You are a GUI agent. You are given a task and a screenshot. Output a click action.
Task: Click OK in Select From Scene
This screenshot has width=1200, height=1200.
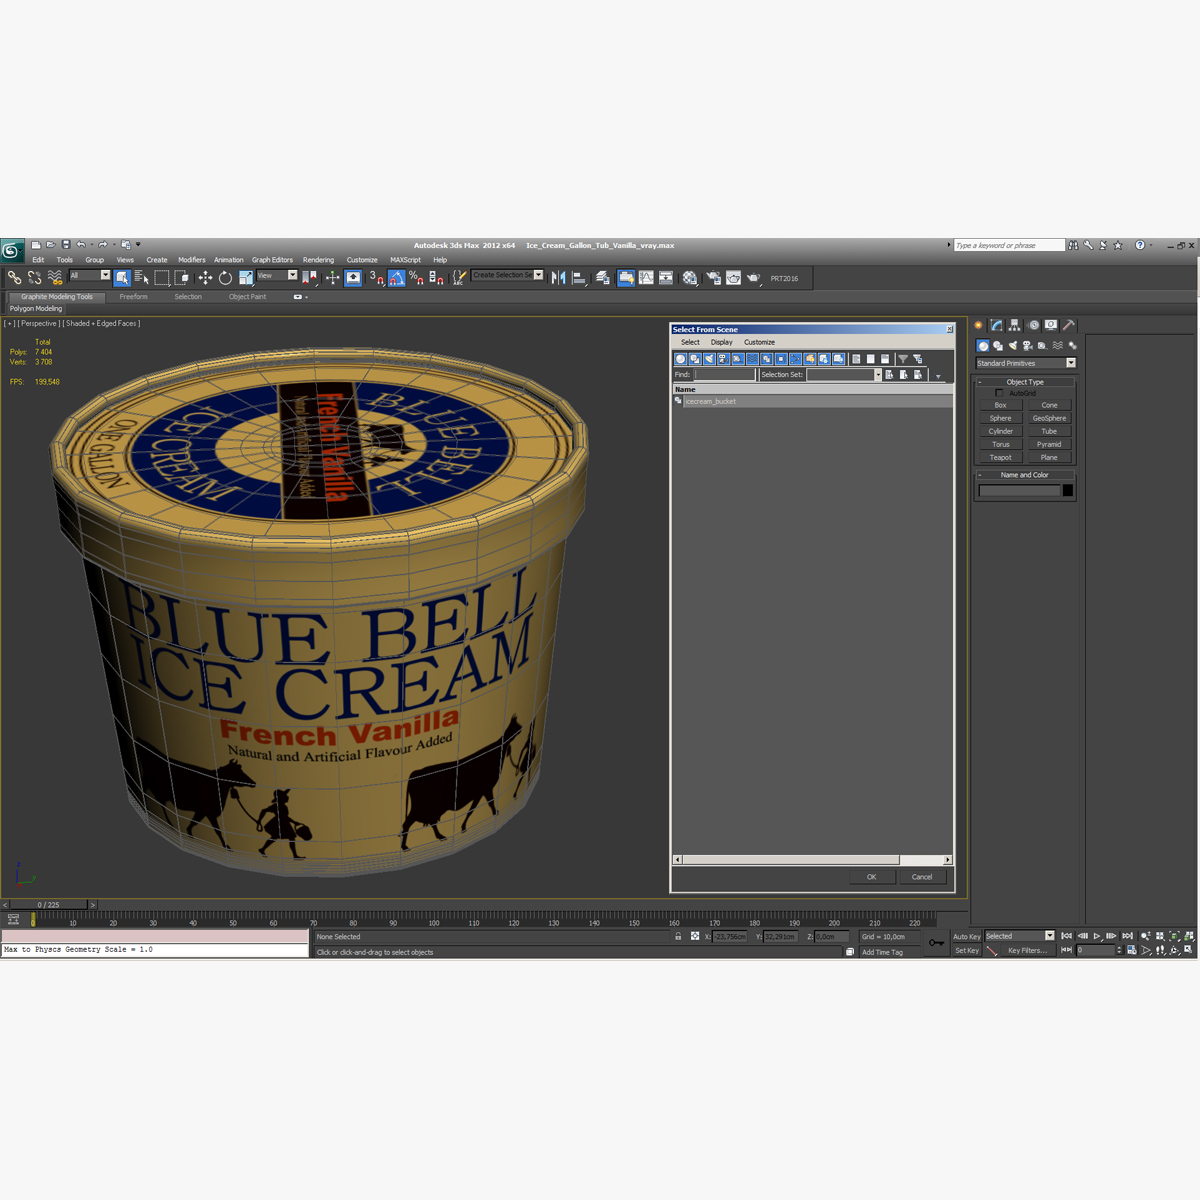coord(871,877)
